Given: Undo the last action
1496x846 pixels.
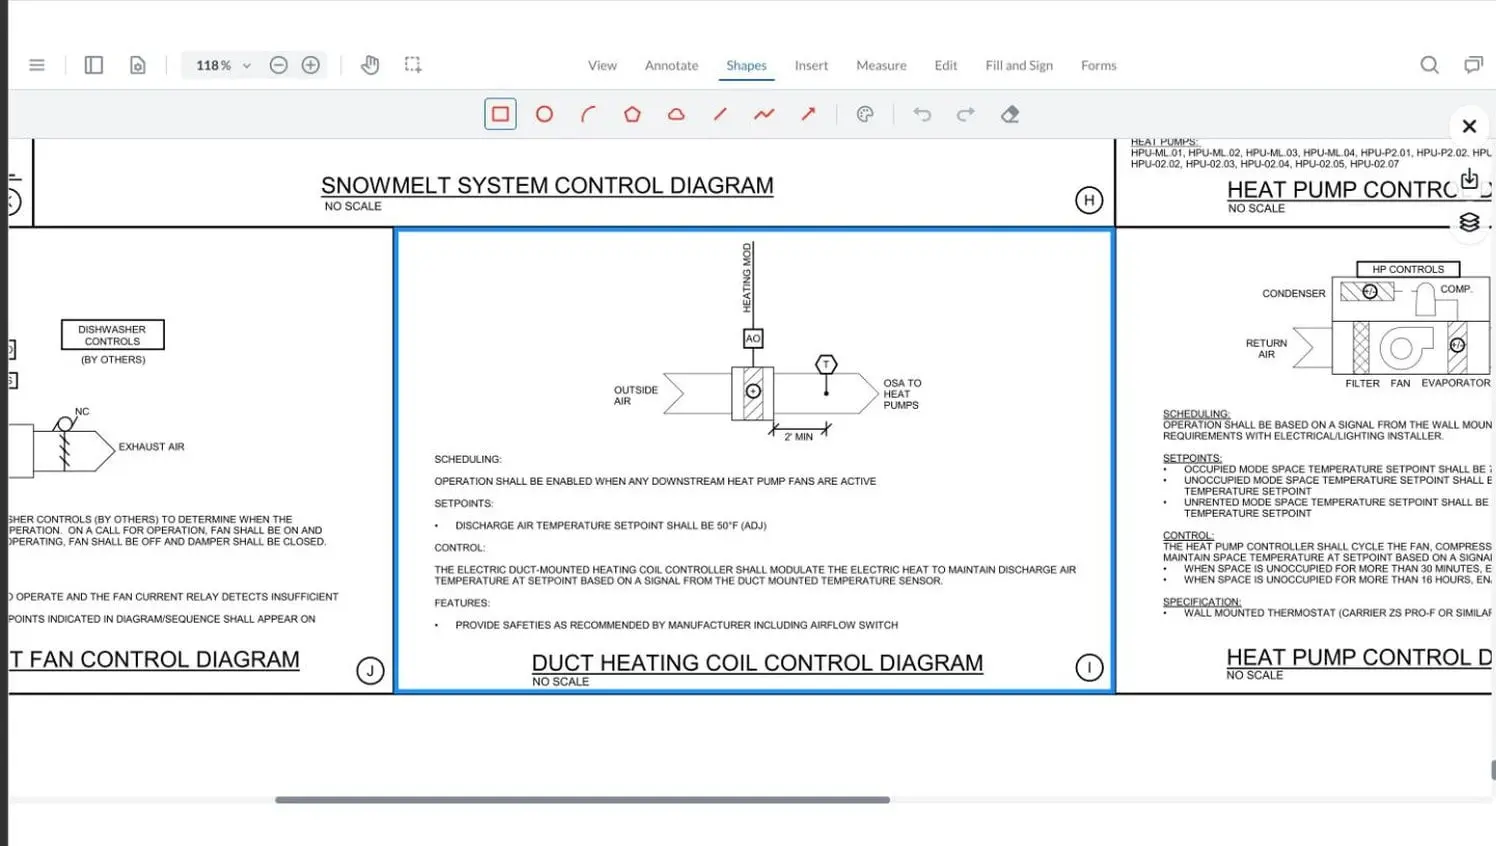Looking at the screenshot, I should [x=922, y=114].
